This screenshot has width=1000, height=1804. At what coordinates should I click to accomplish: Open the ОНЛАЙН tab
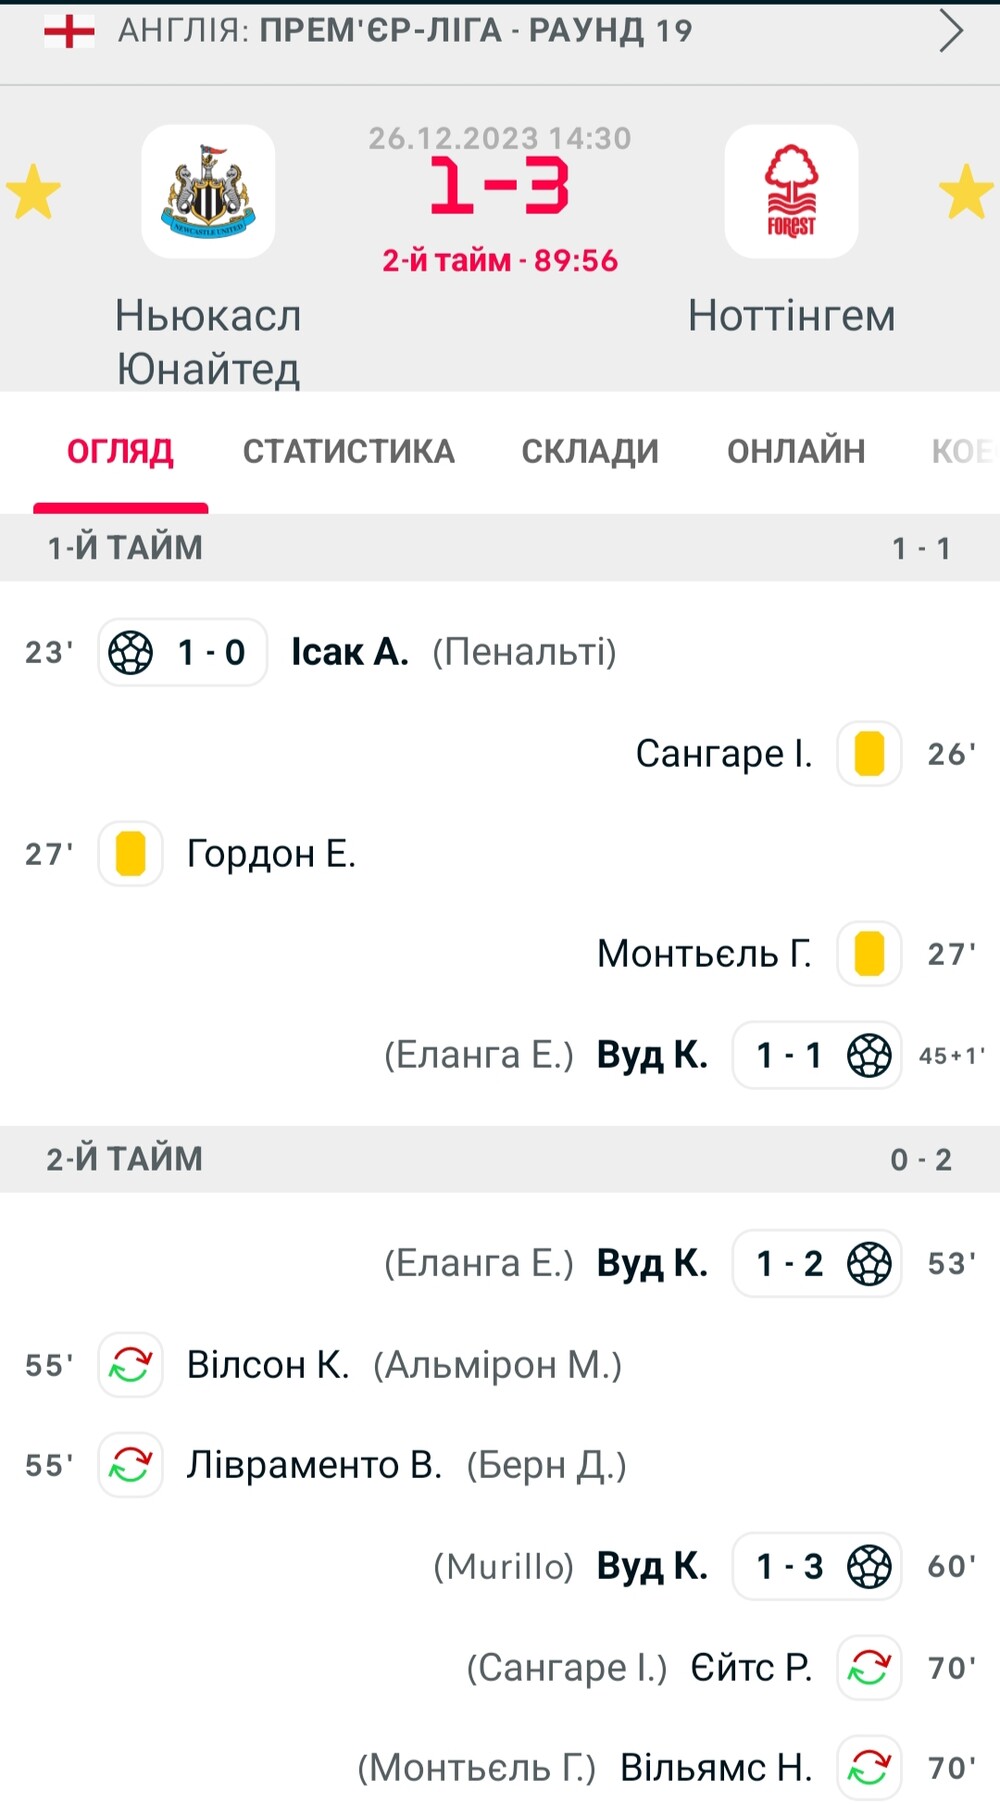click(796, 451)
